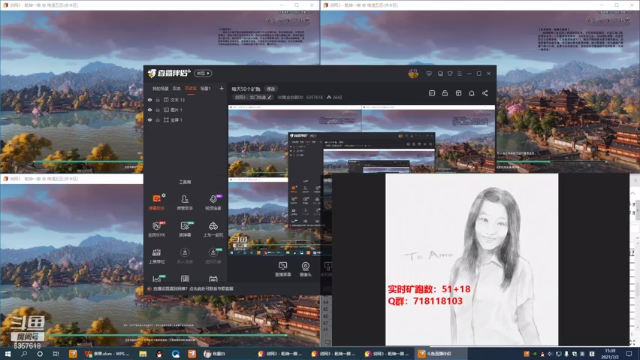The image size is (640, 360).
Task: Switch to the WPS taskbar window
Action: (x=107, y=354)
